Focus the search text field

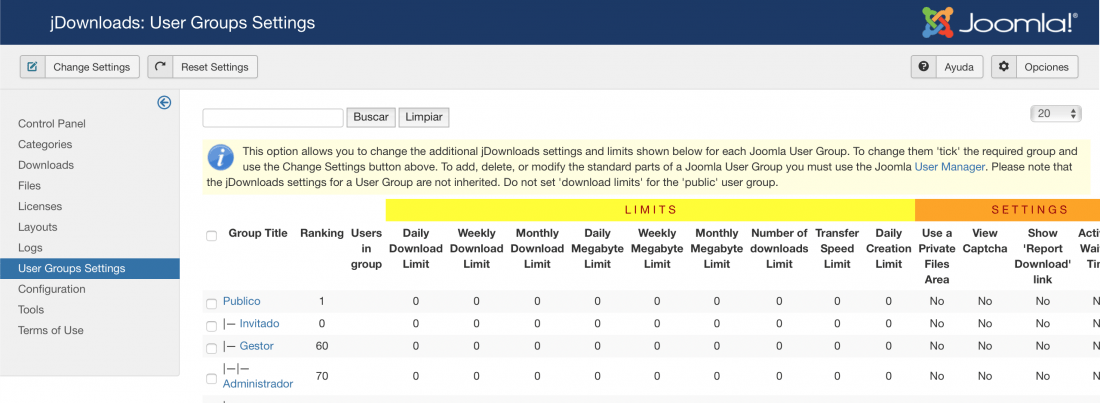[x=273, y=117]
